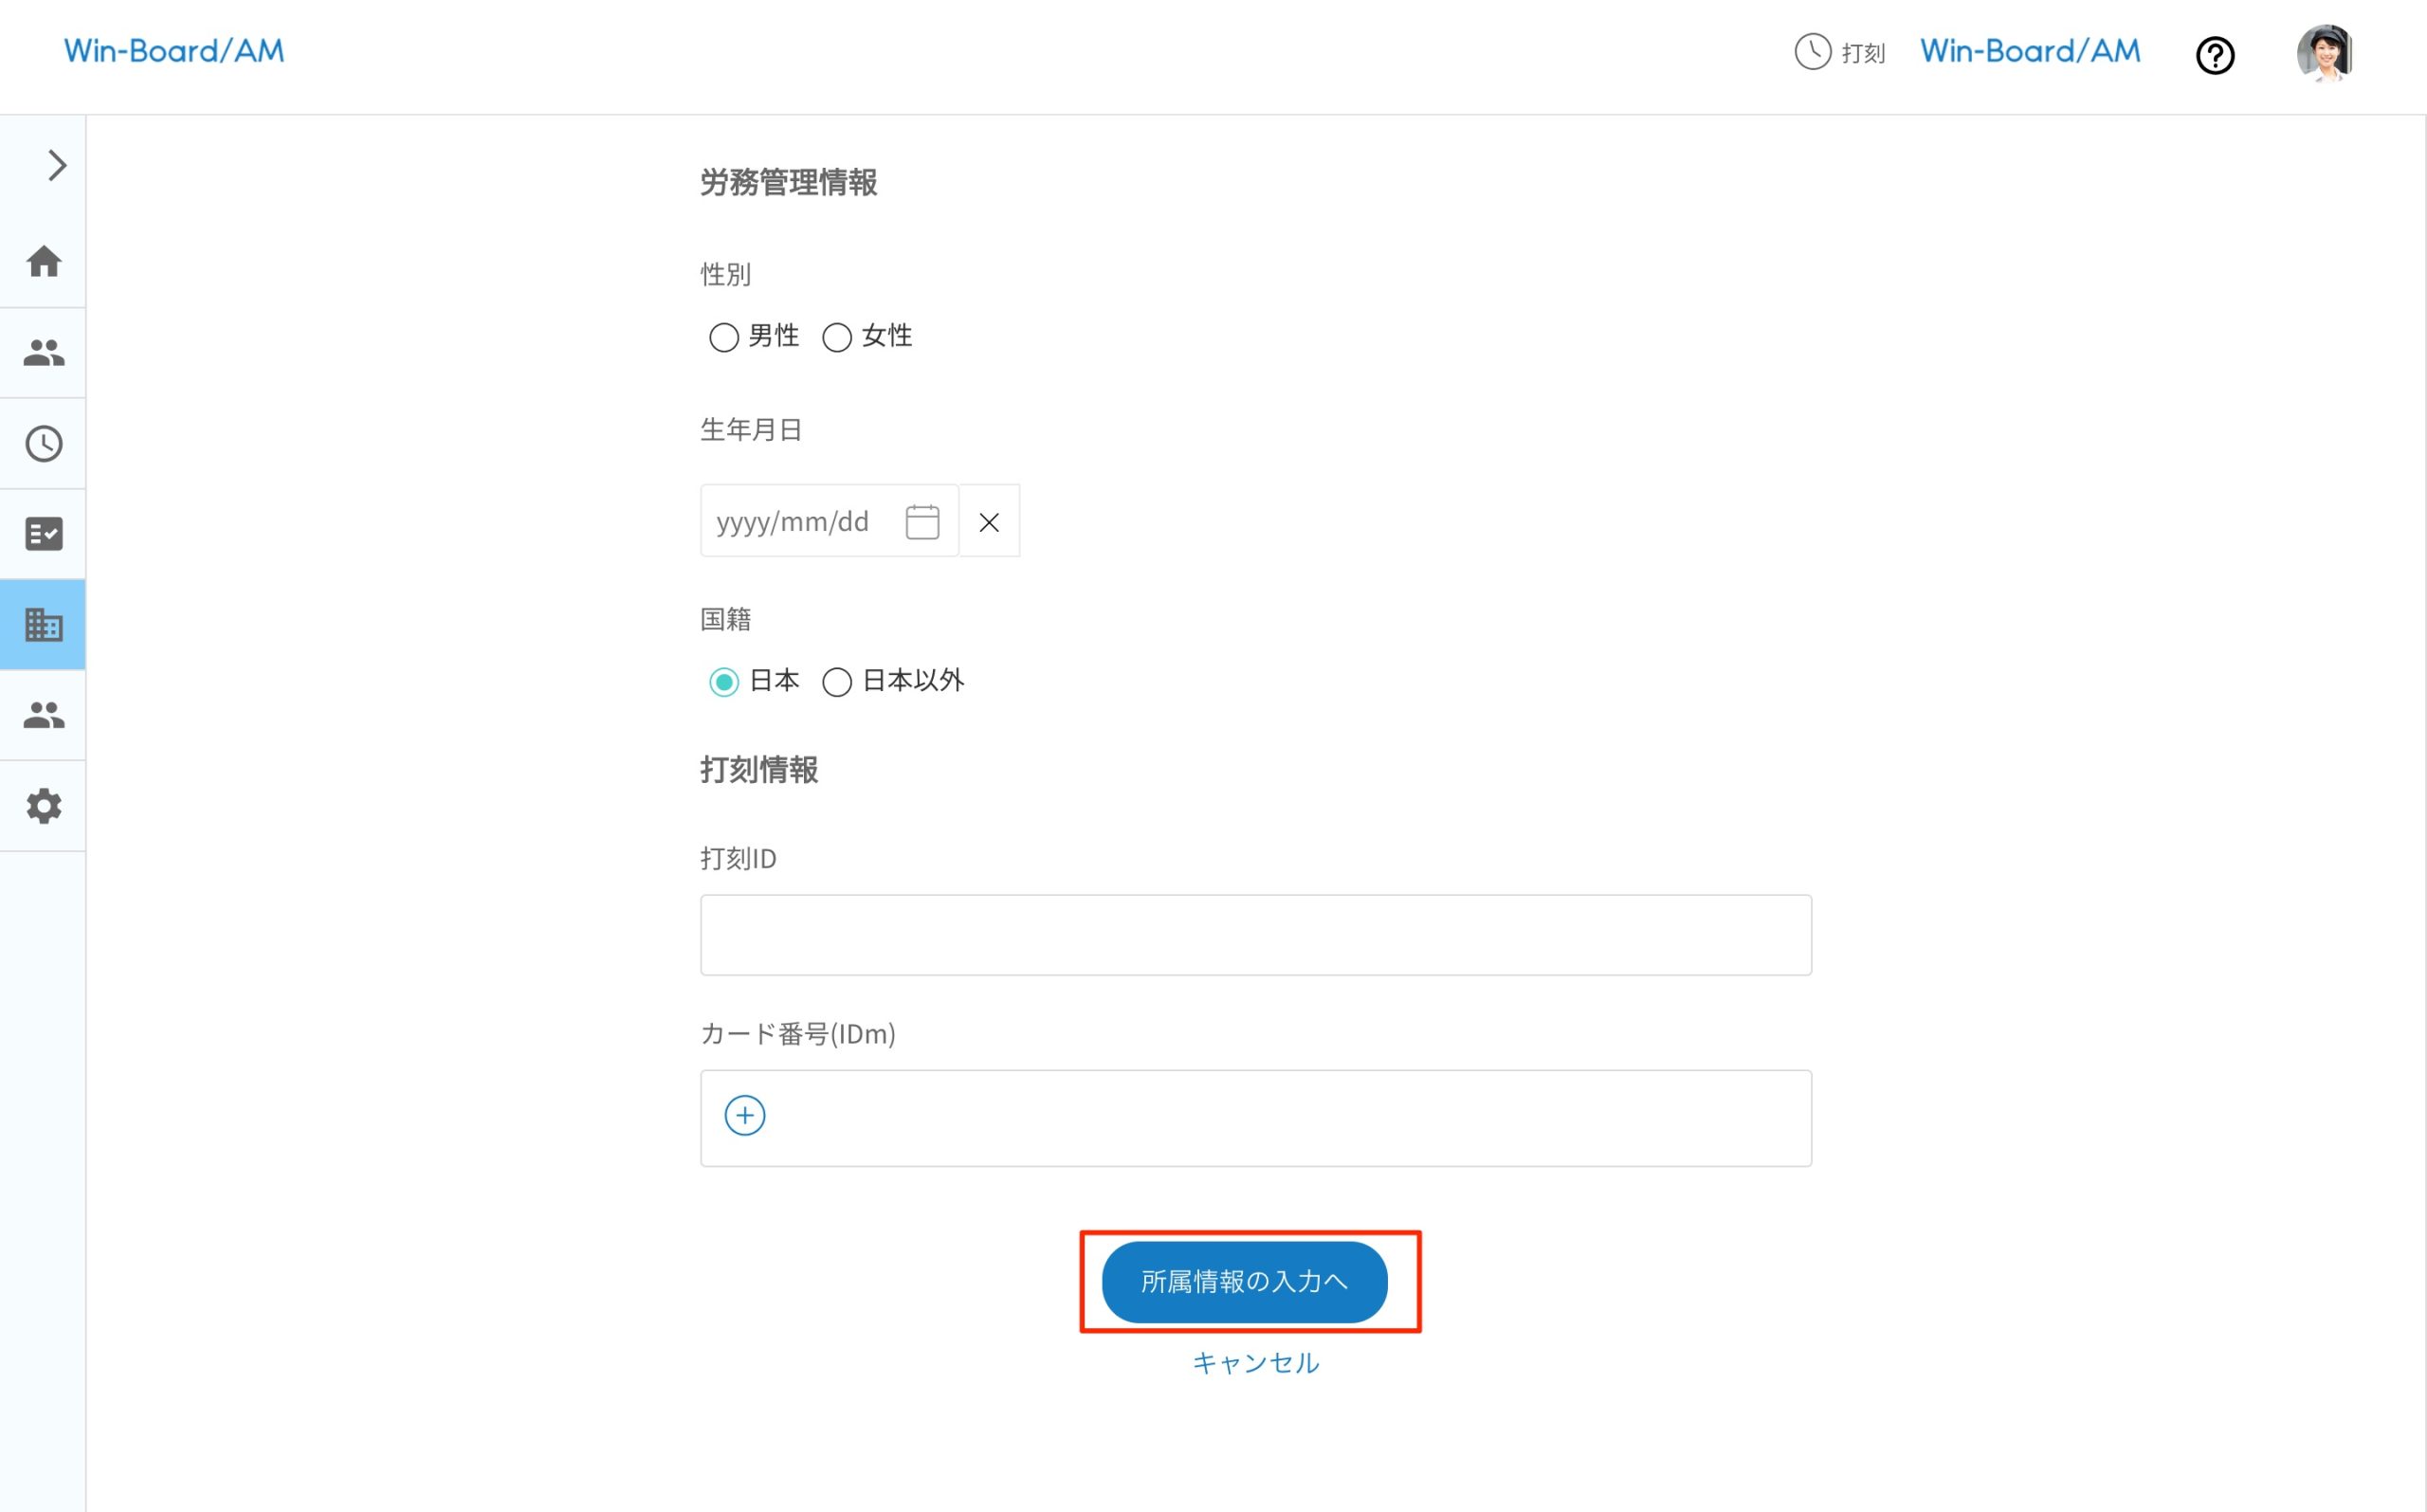
Task: Open the Home icon in the sidebar
Action: 44,262
